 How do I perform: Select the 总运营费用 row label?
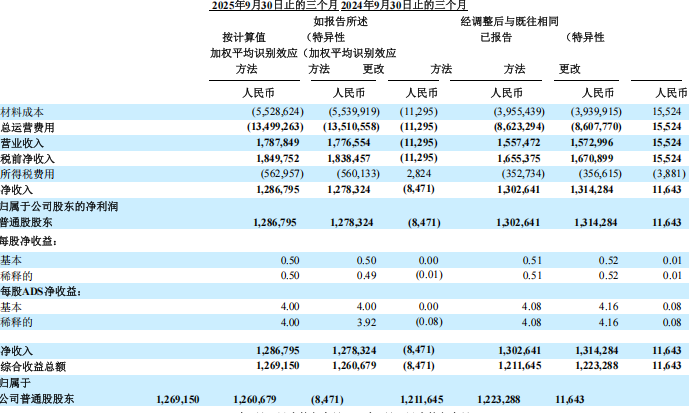[27, 128]
